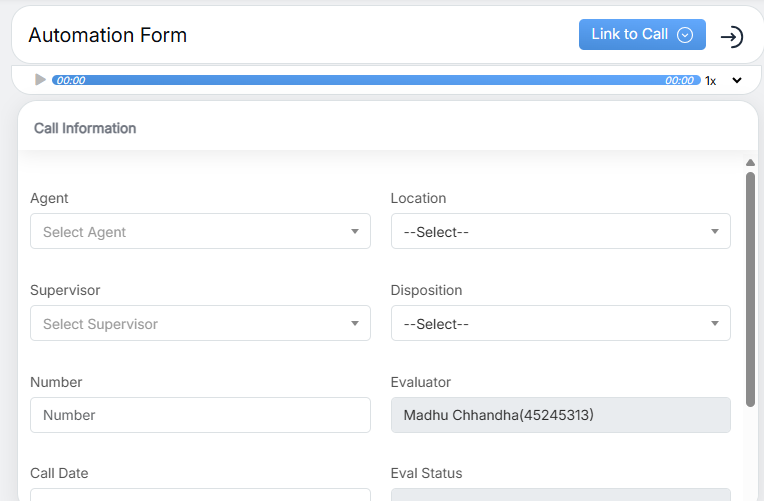Click the Link to Call button
This screenshot has width=764, height=501.
click(630, 35)
